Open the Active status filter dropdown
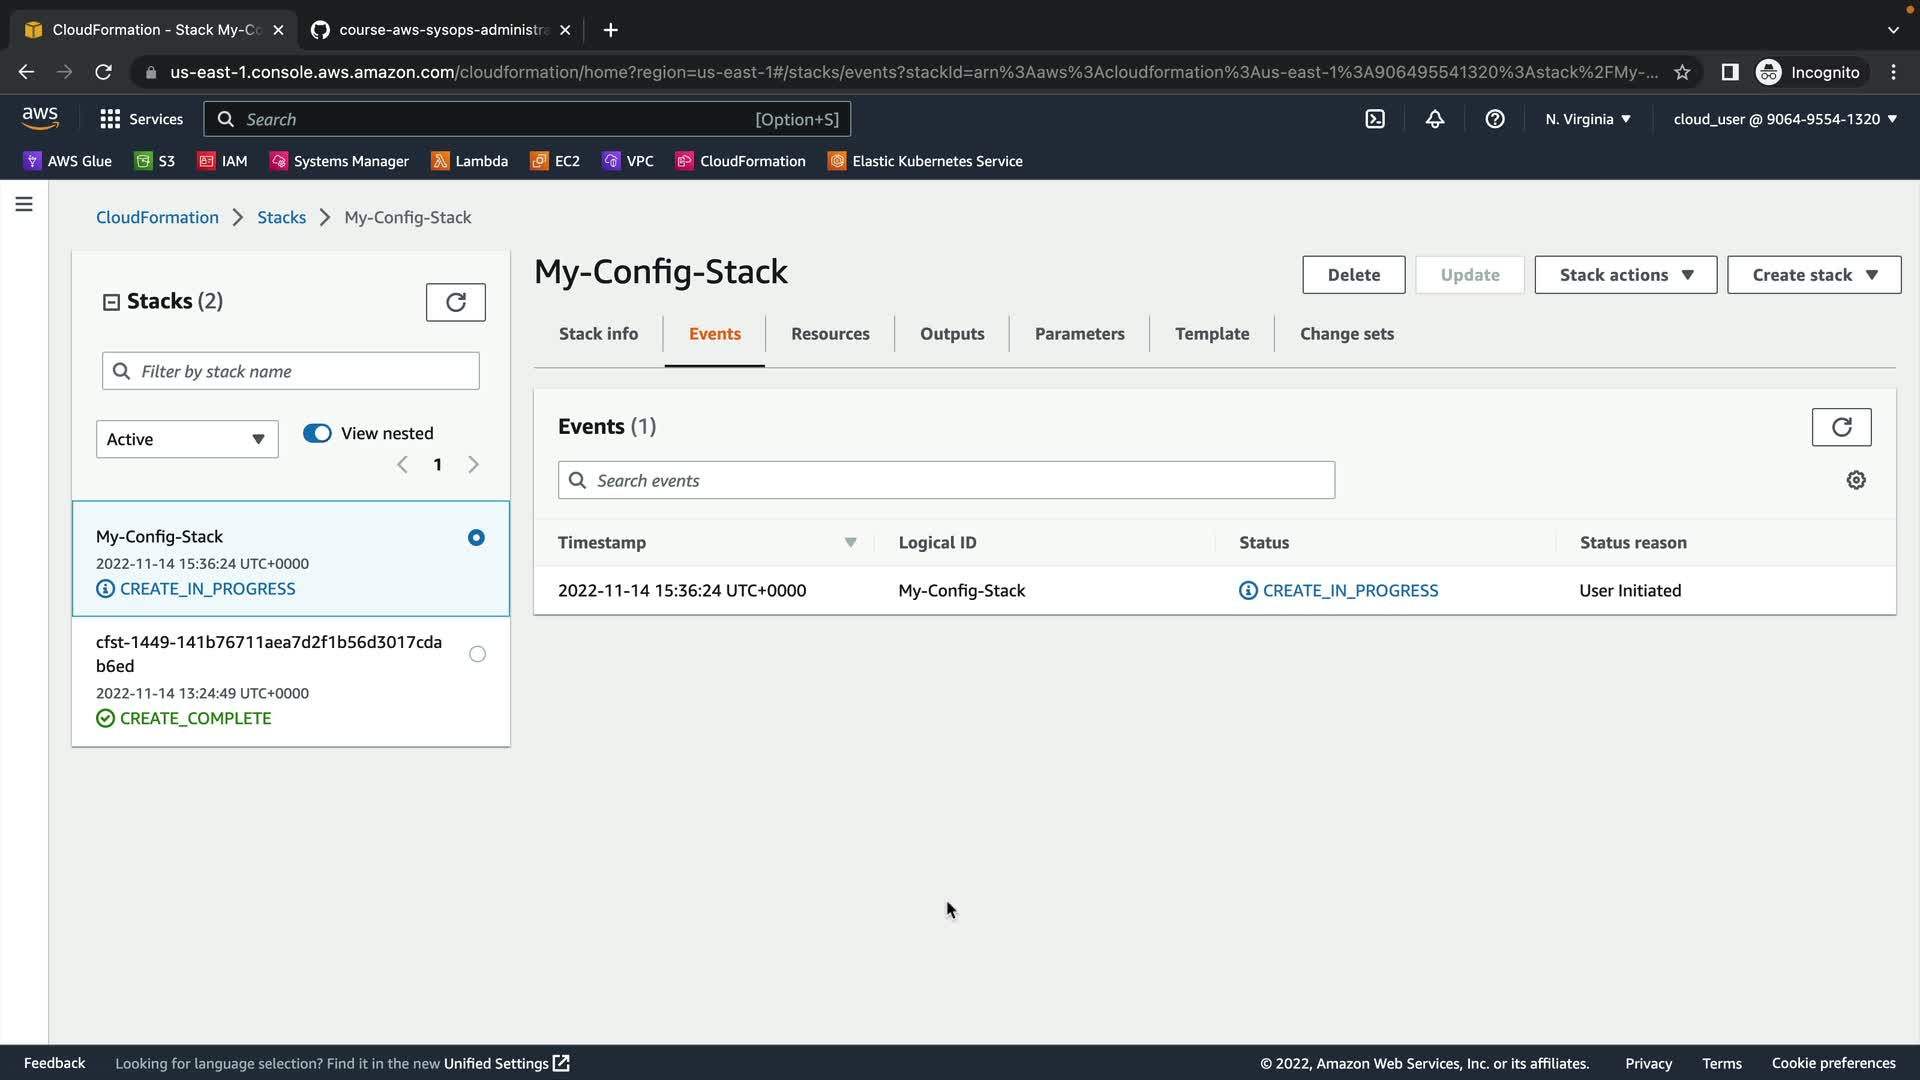The width and height of the screenshot is (1920, 1080). 187,439
